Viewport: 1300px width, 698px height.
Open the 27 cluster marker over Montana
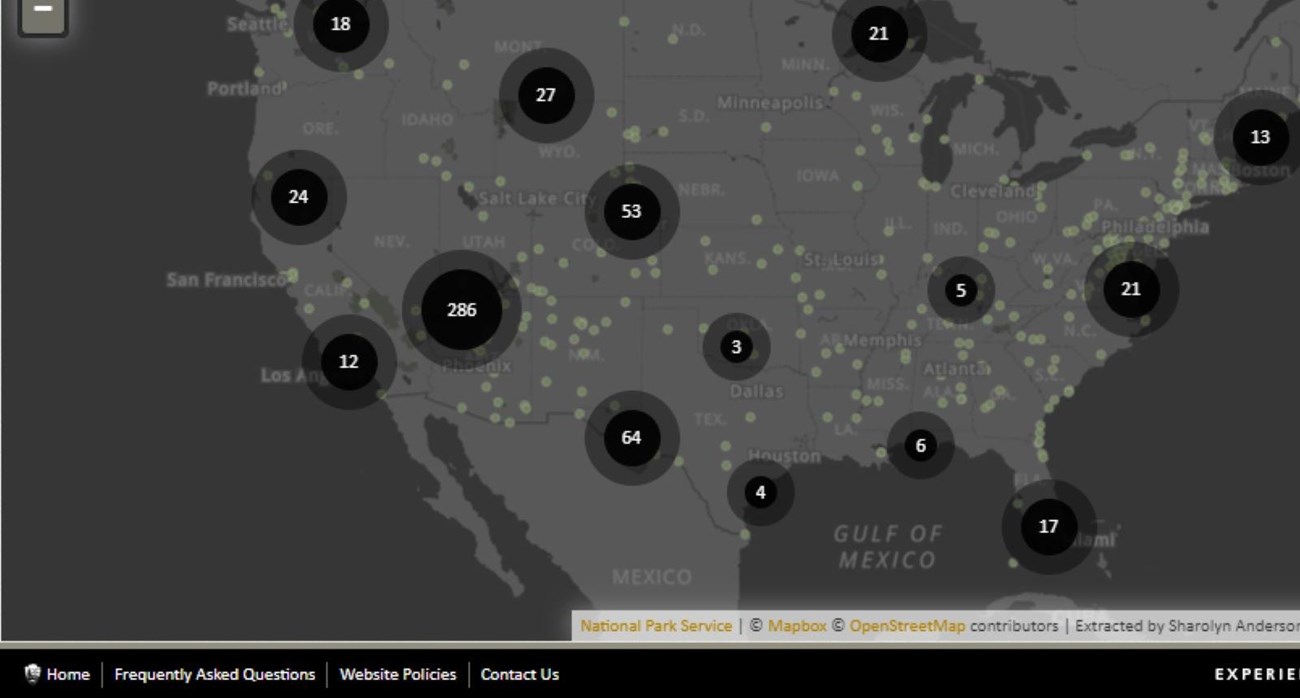tap(546, 95)
